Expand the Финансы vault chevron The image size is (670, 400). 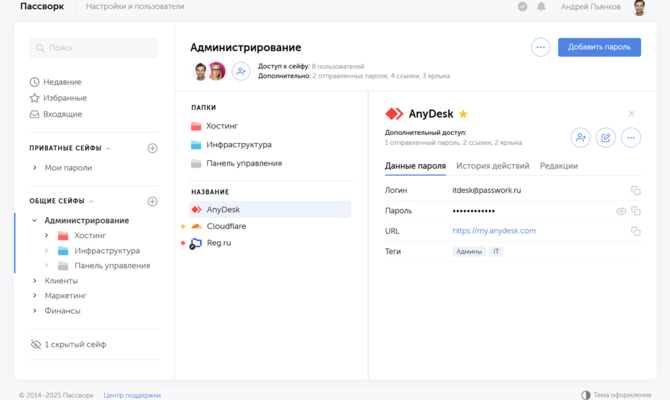(35, 311)
